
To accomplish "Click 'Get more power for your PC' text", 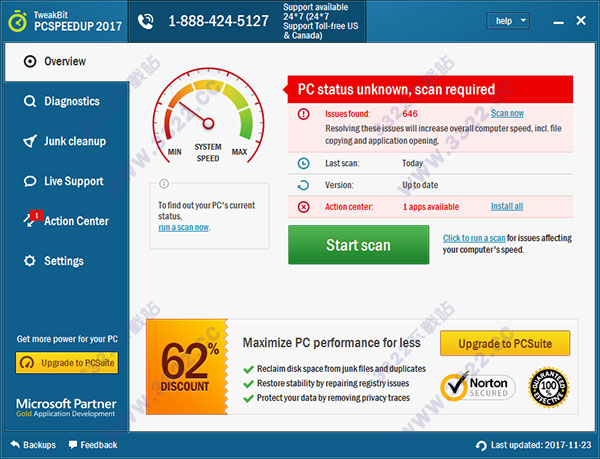I will coord(67,339).
